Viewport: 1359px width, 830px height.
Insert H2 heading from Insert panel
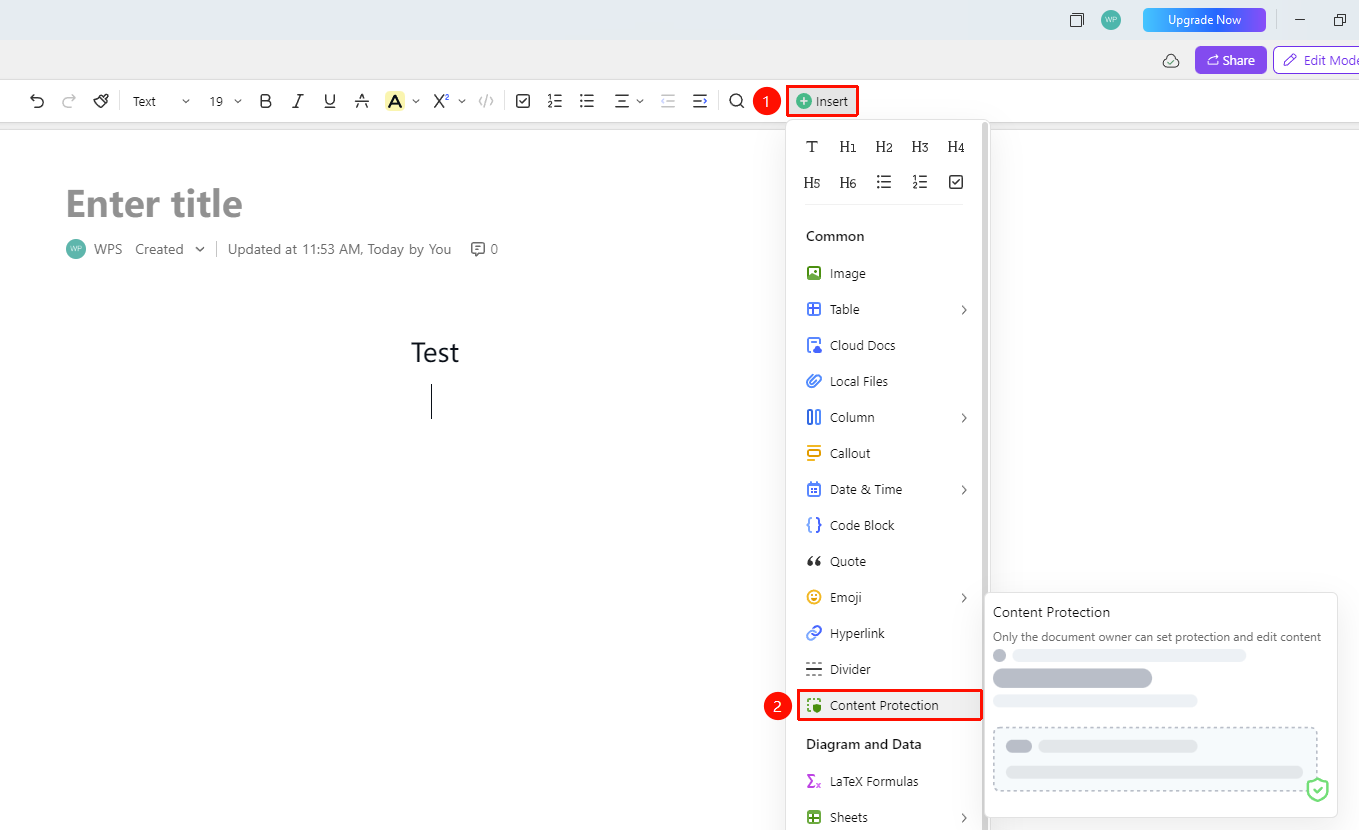pos(884,147)
